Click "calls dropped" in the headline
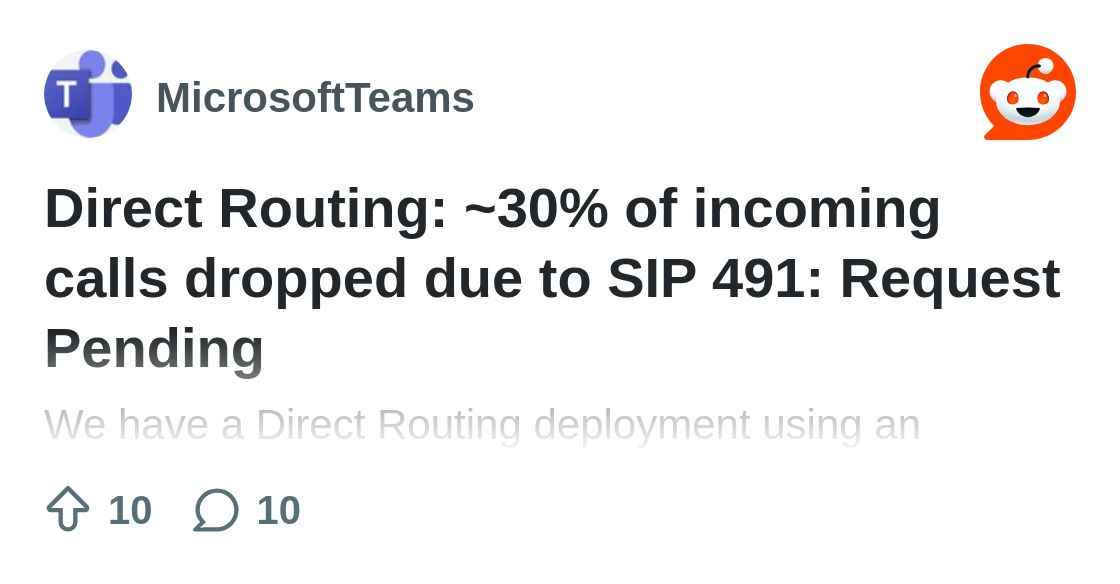The width and height of the screenshot is (1120, 584). (x=225, y=279)
